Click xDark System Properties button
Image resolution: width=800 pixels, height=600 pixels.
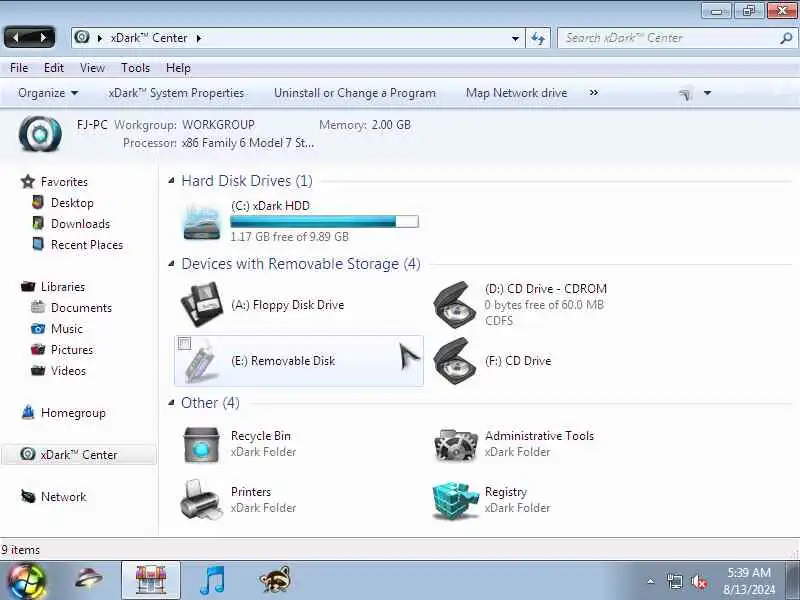(176, 93)
